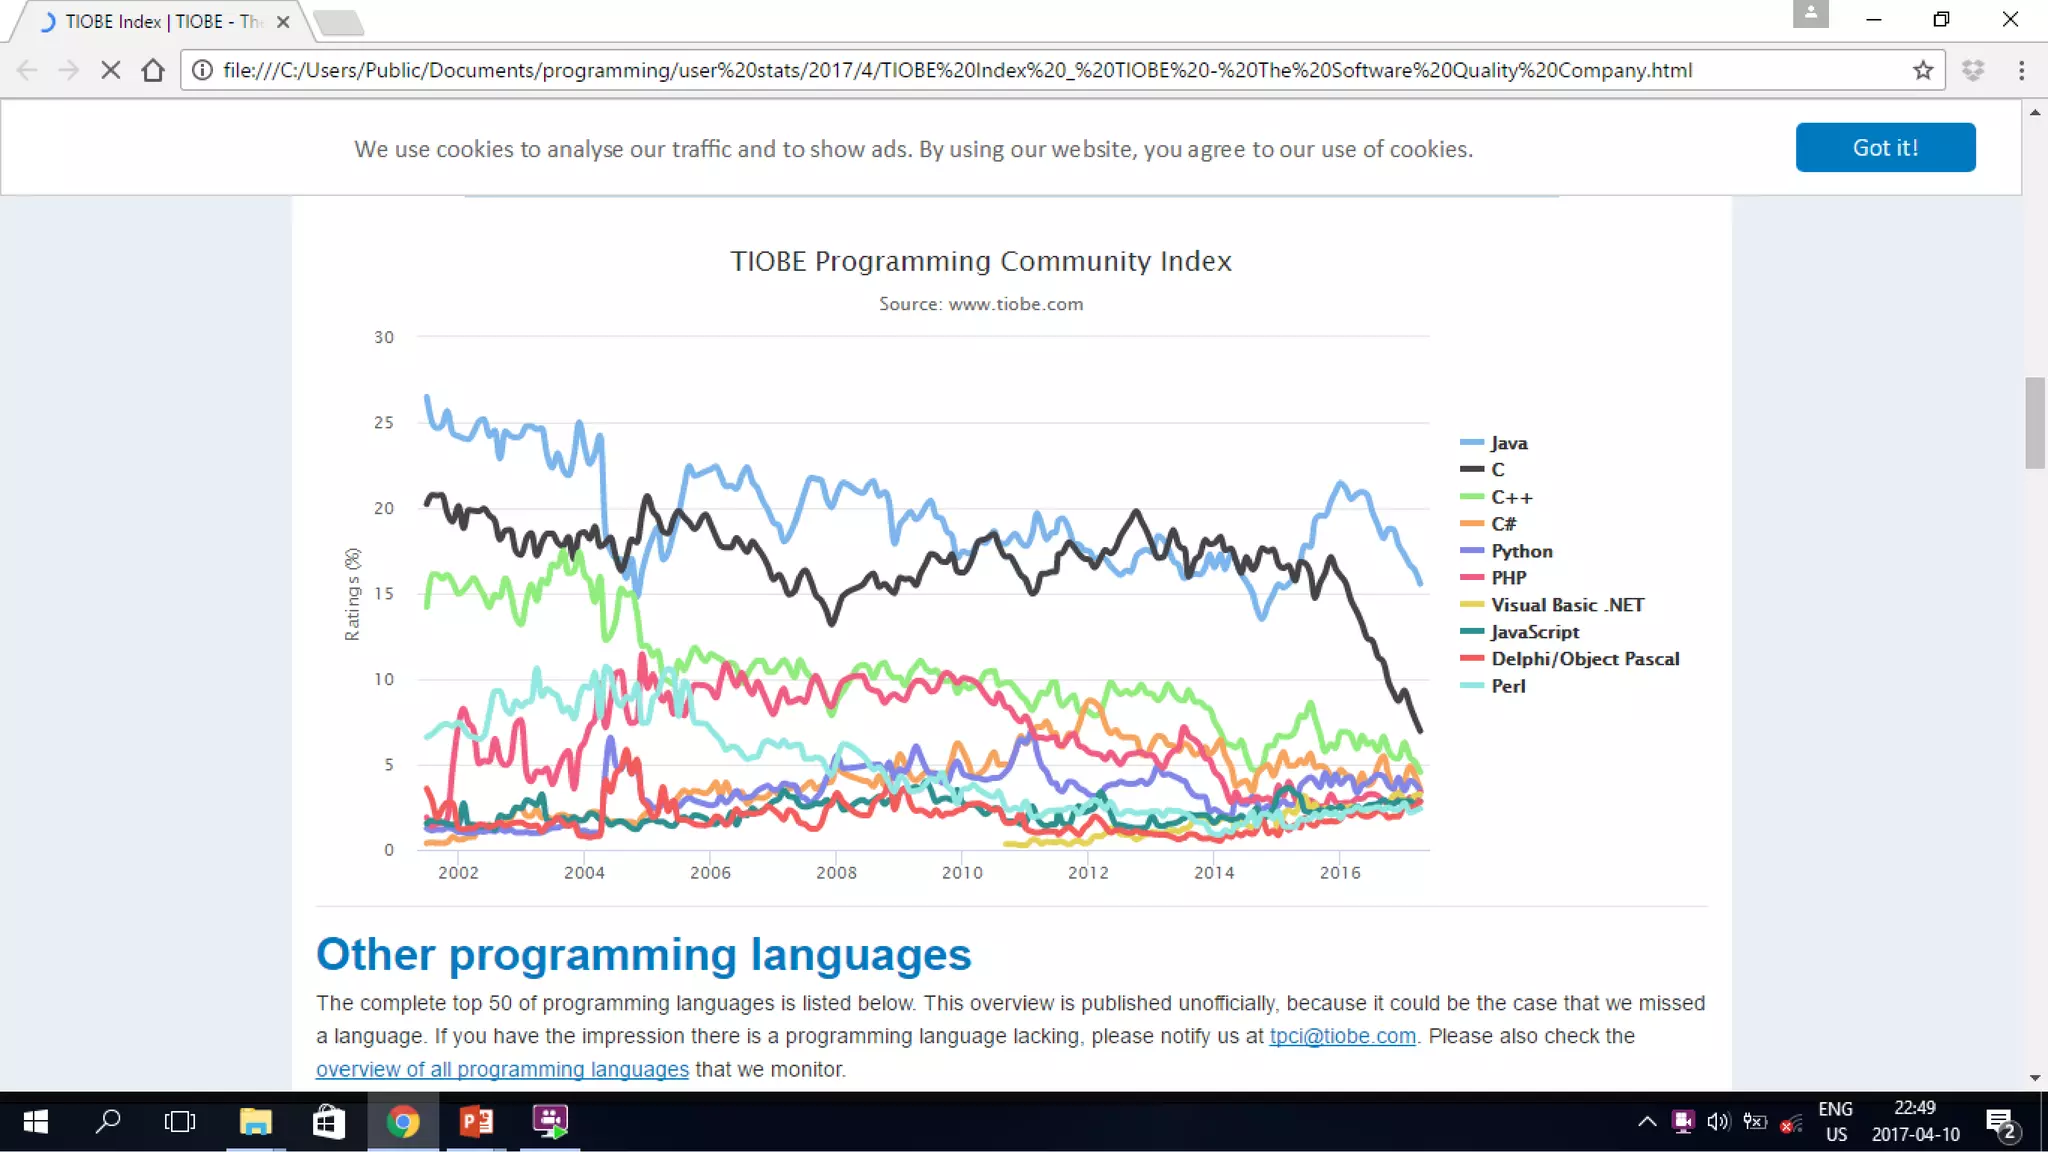Select the TIOBE Index browser tab
2048x1152 pixels.
(x=160, y=21)
